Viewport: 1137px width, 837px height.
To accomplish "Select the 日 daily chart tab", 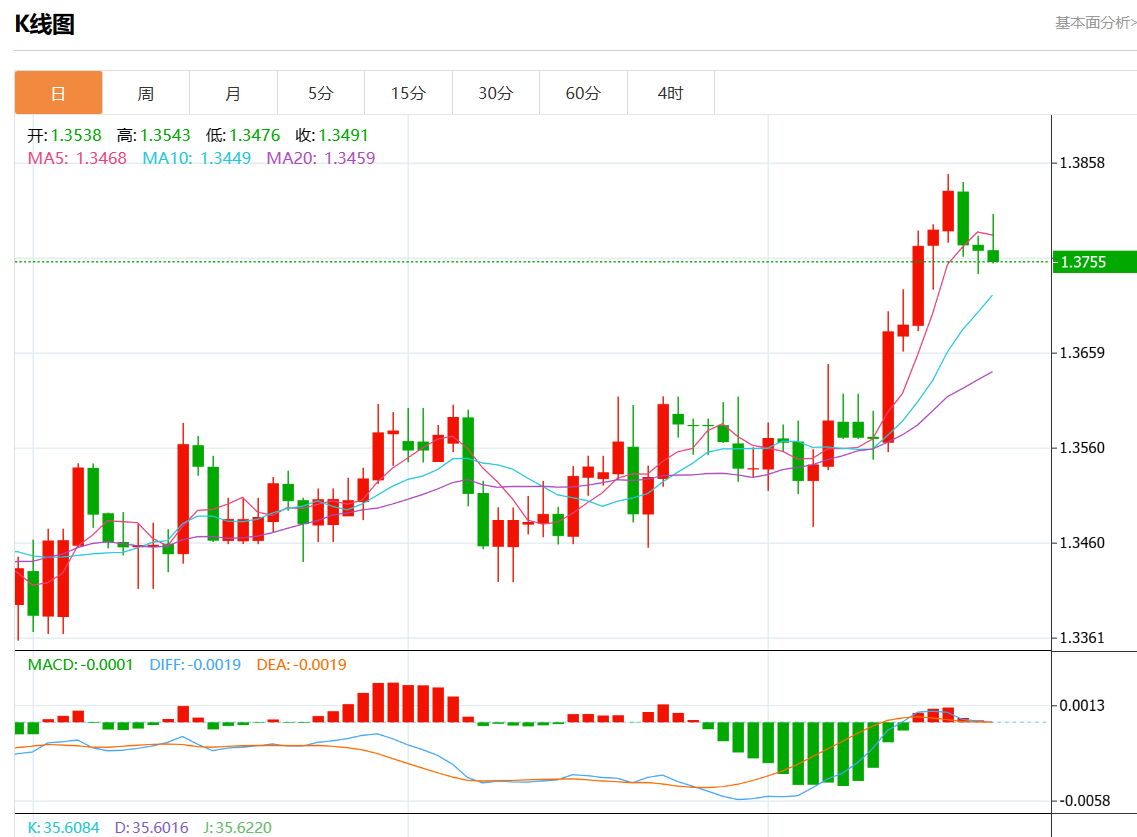I will [x=58, y=93].
